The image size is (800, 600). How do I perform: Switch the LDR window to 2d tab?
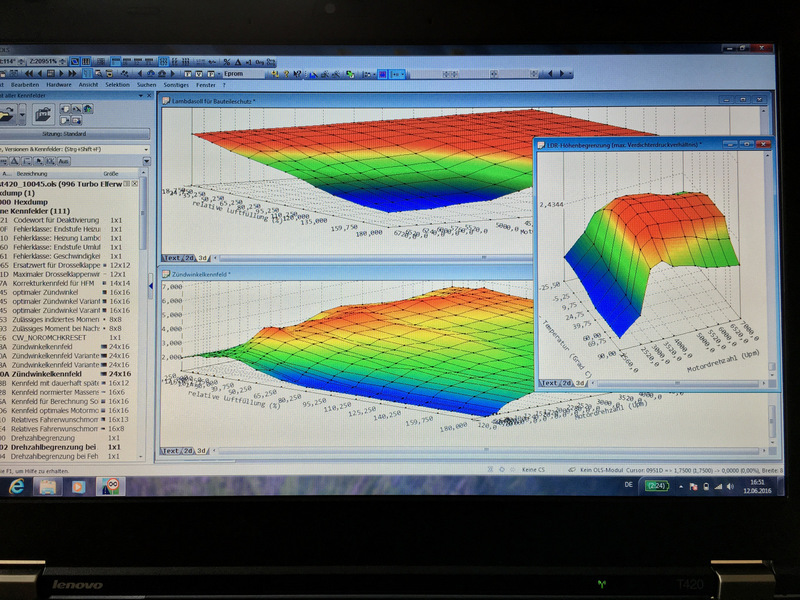(566, 382)
